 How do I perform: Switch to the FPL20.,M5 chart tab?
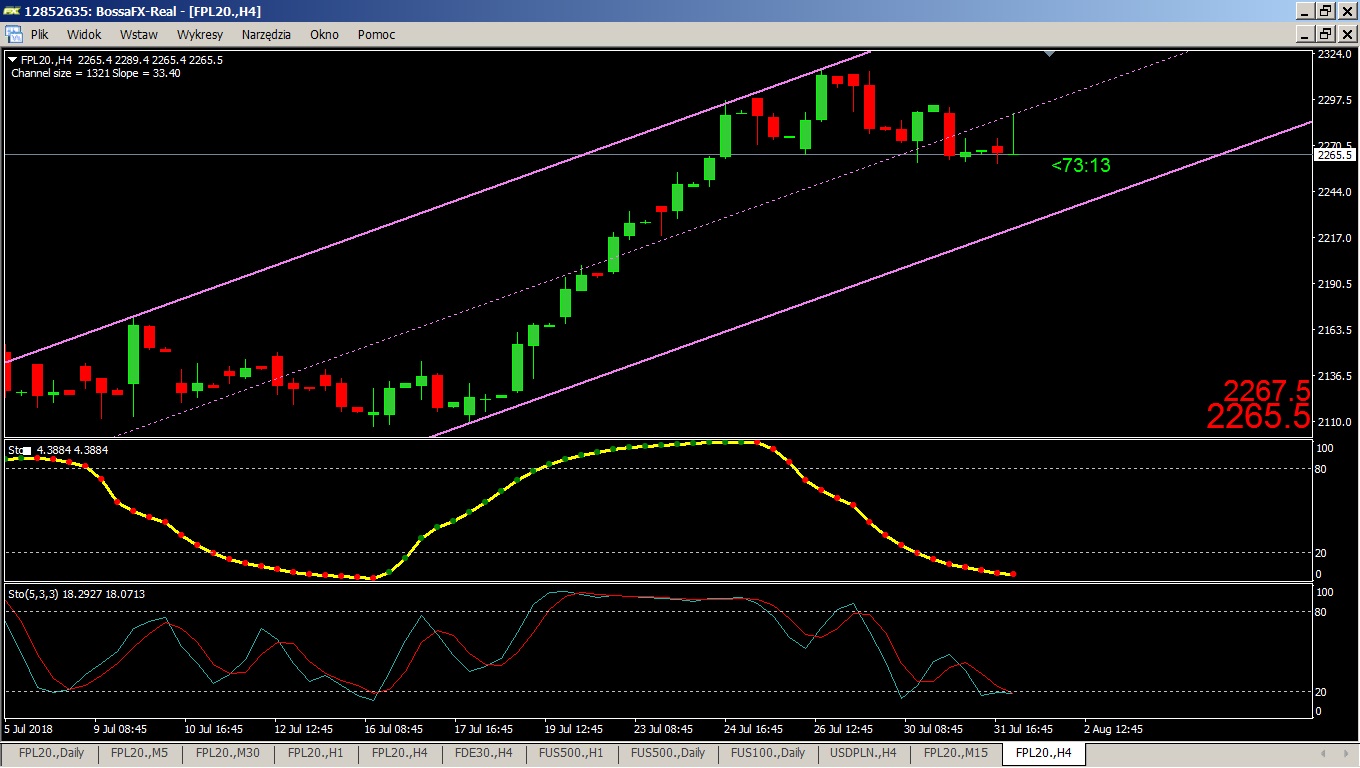[x=140, y=753]
